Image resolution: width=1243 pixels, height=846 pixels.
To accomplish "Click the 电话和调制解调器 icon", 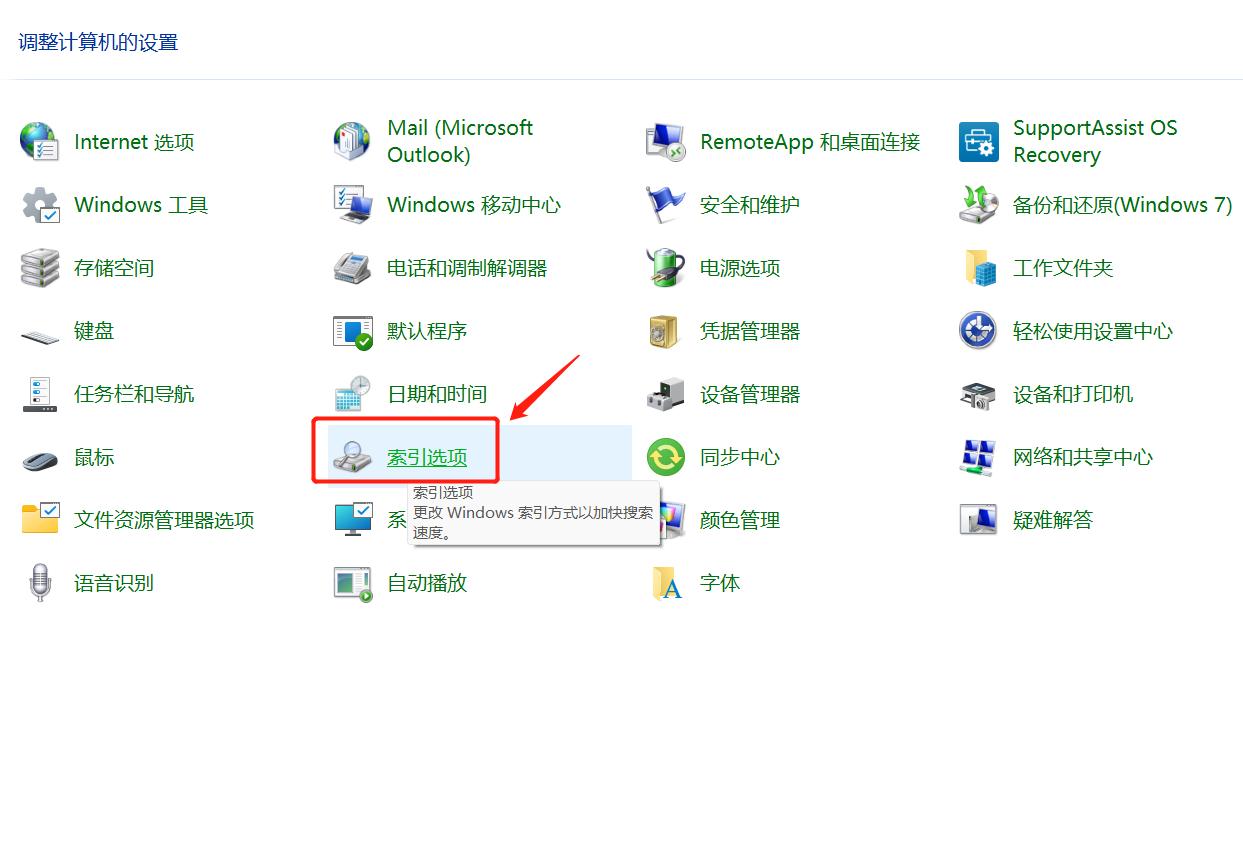I will pos(352,268).
